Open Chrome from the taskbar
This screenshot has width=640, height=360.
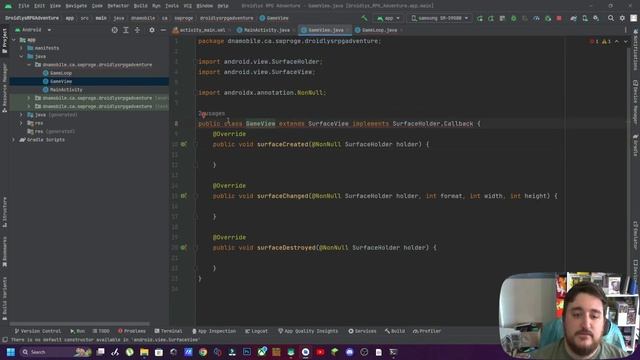(x=203, y=352)
